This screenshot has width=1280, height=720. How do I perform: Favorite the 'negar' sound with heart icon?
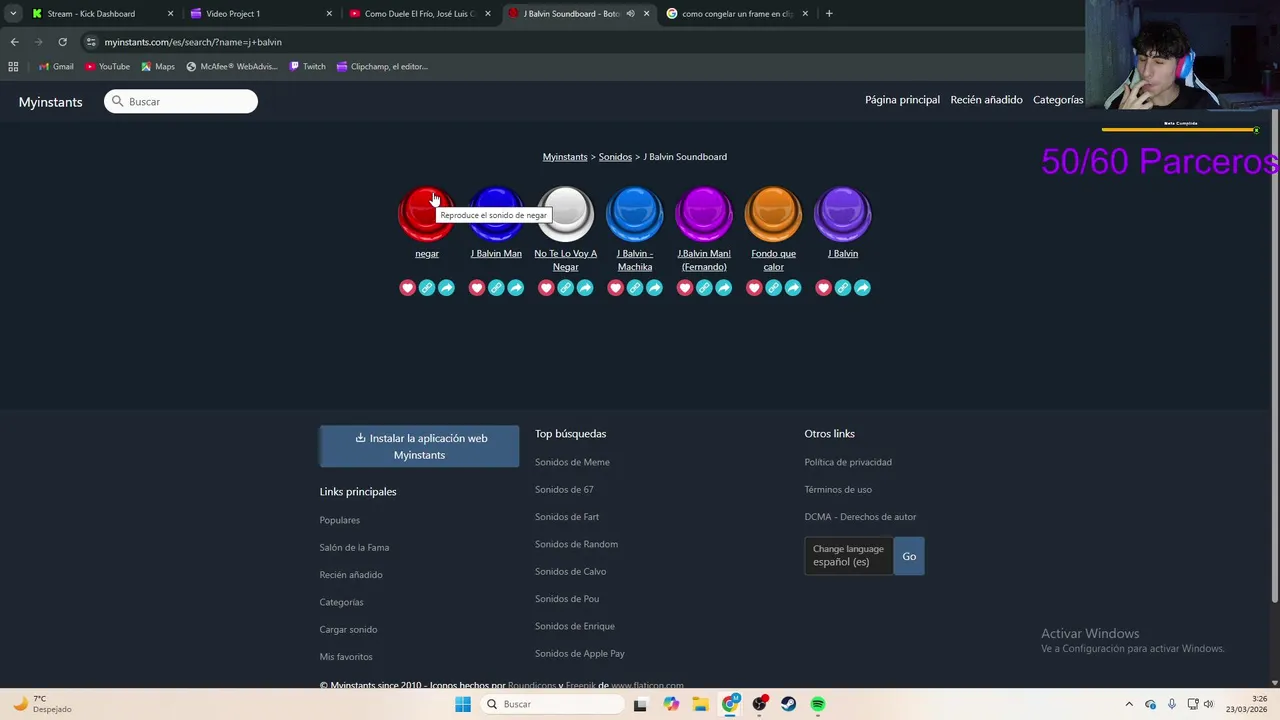coord(407,288)
